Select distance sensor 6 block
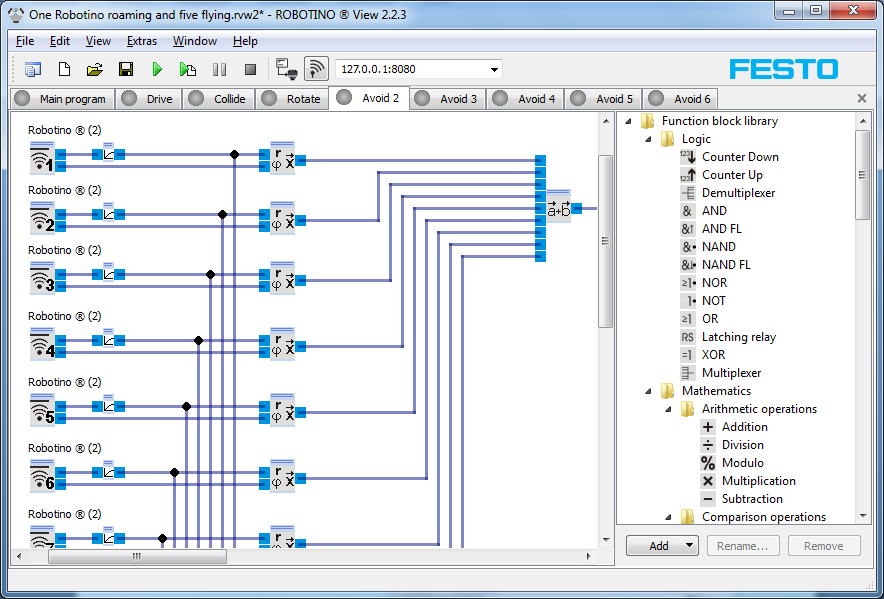 pyautogui.click(x=42, y=475)
